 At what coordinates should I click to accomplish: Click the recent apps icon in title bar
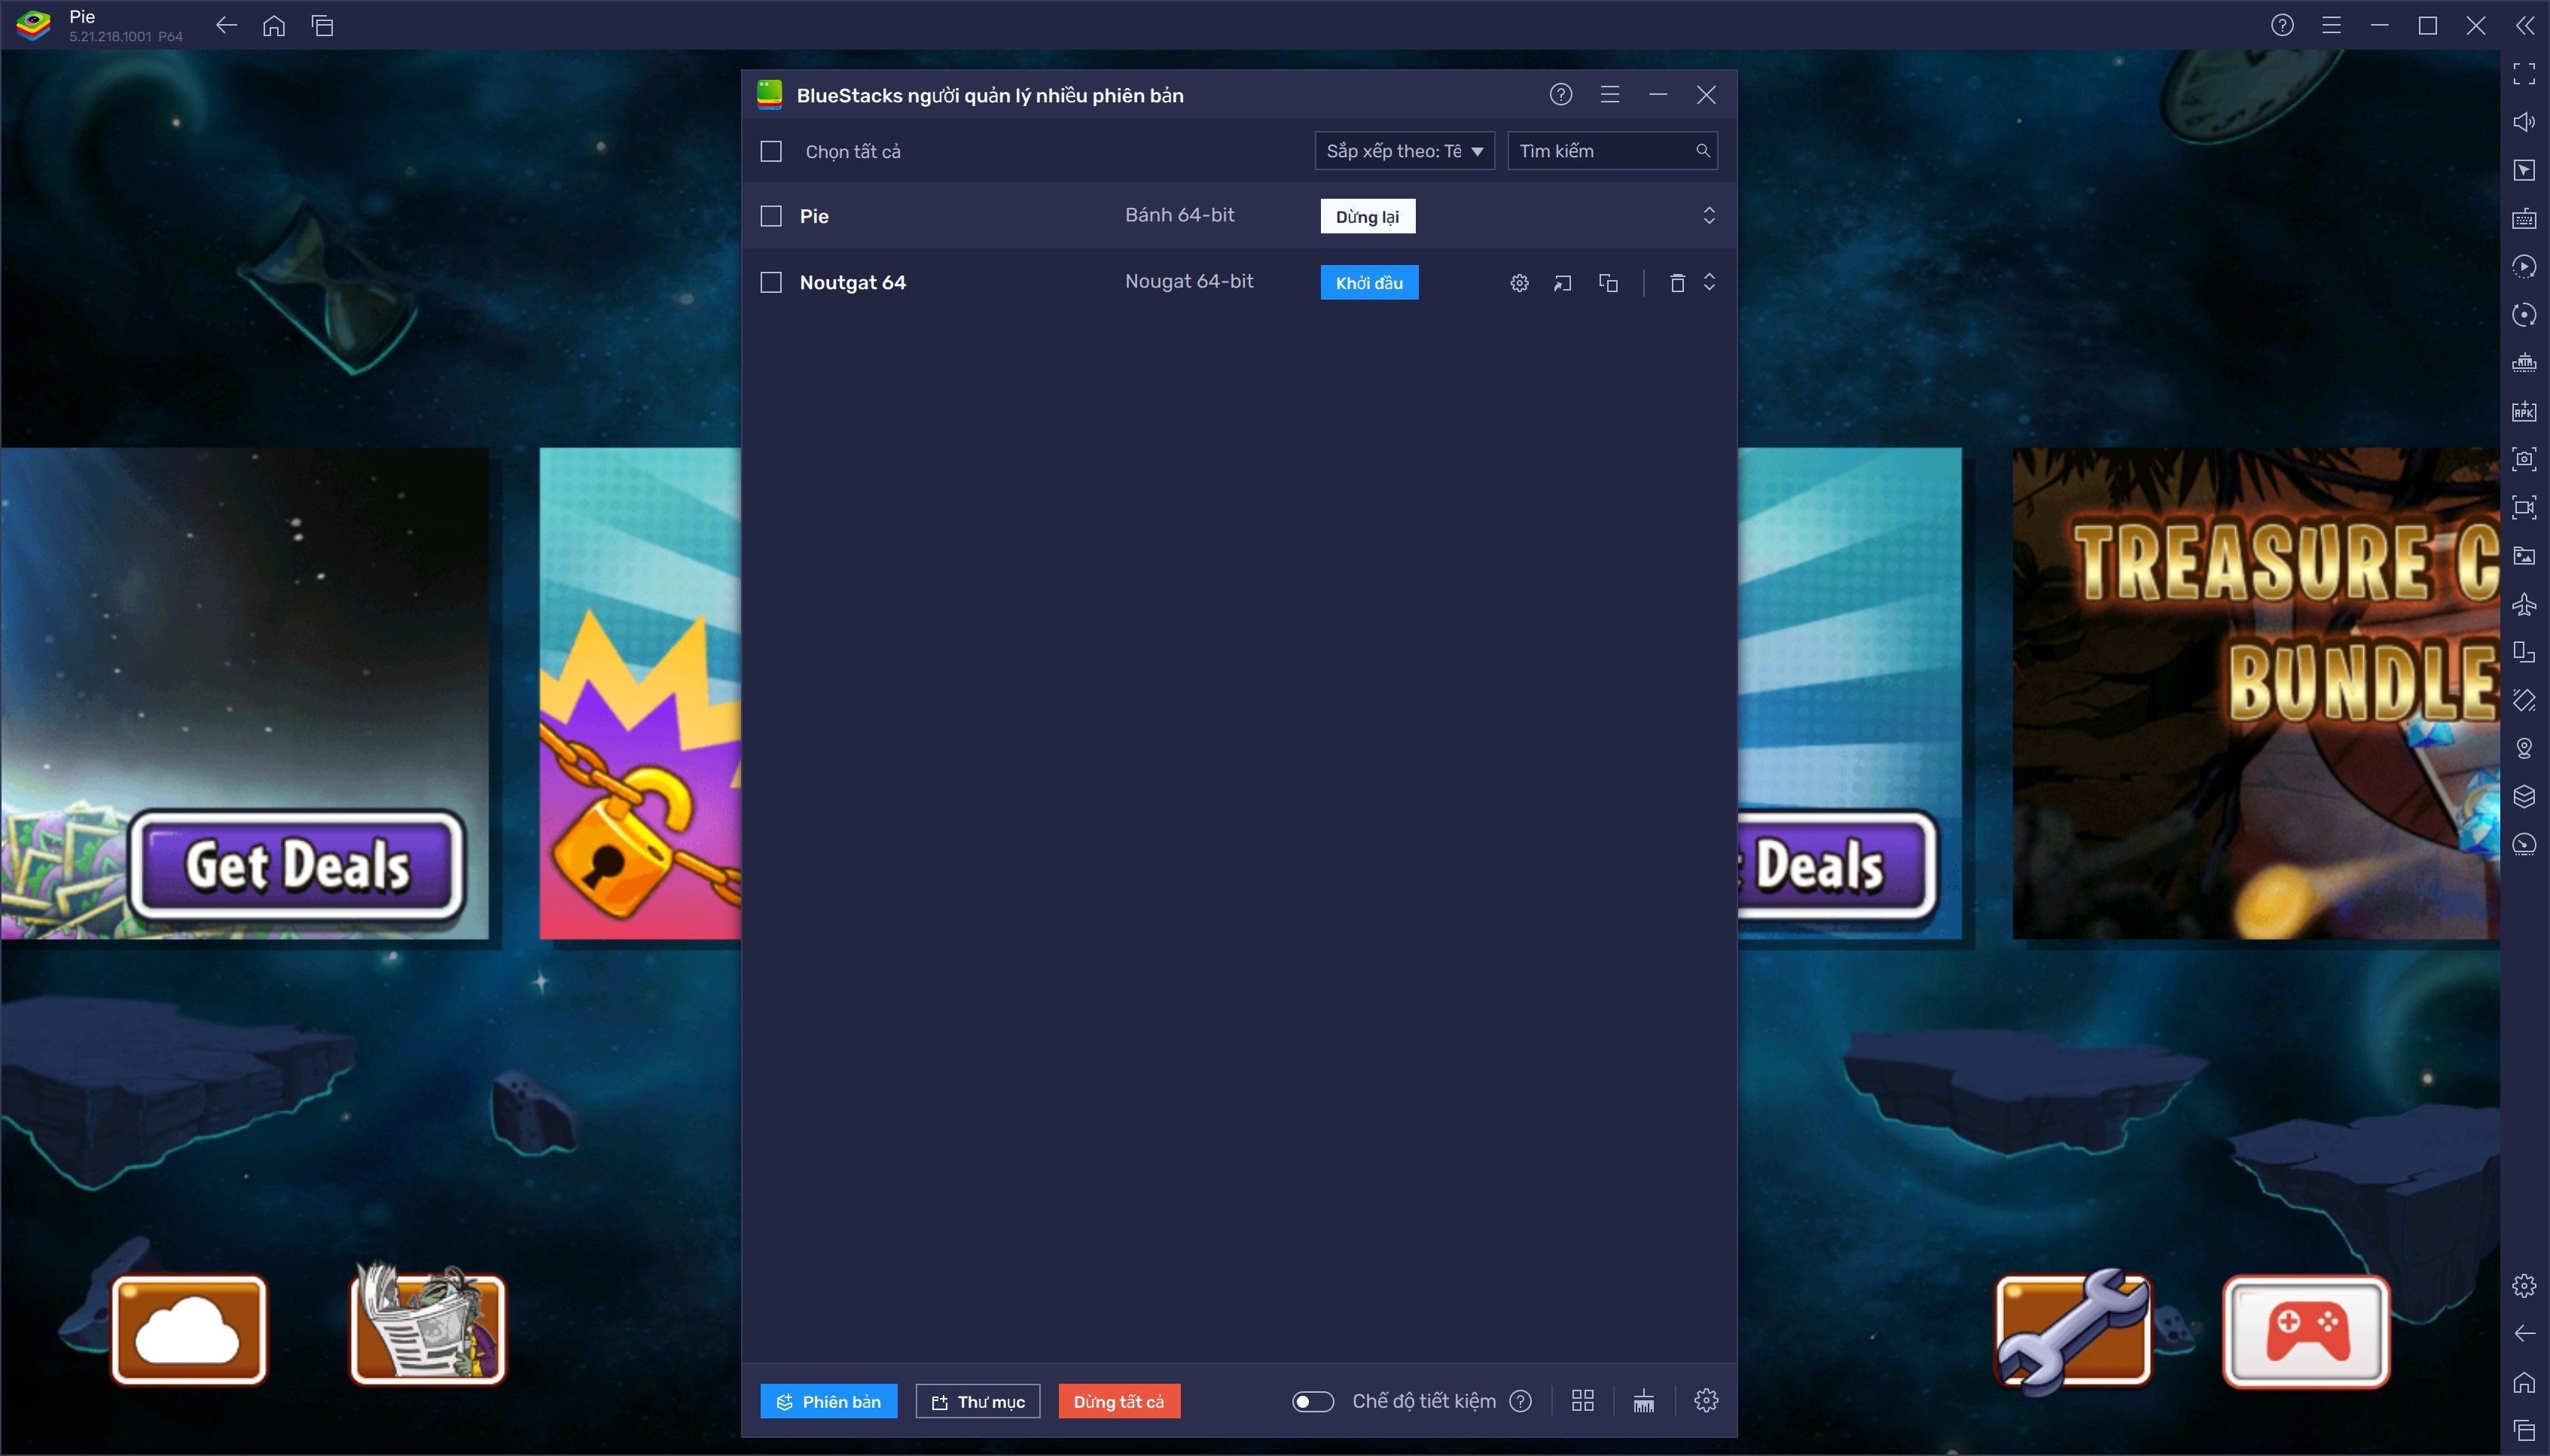(322, 25)
